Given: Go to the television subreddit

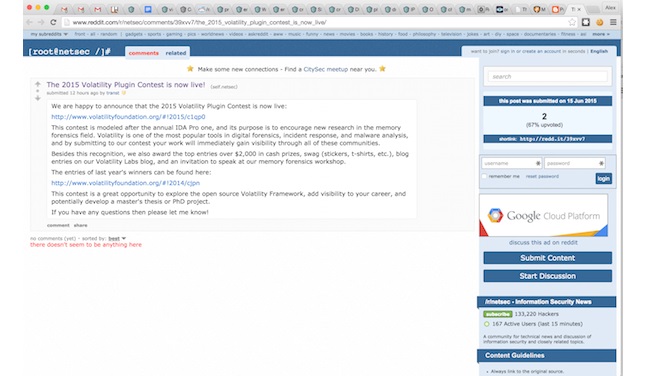Looking at the screenshot, I should coord(451,34).
